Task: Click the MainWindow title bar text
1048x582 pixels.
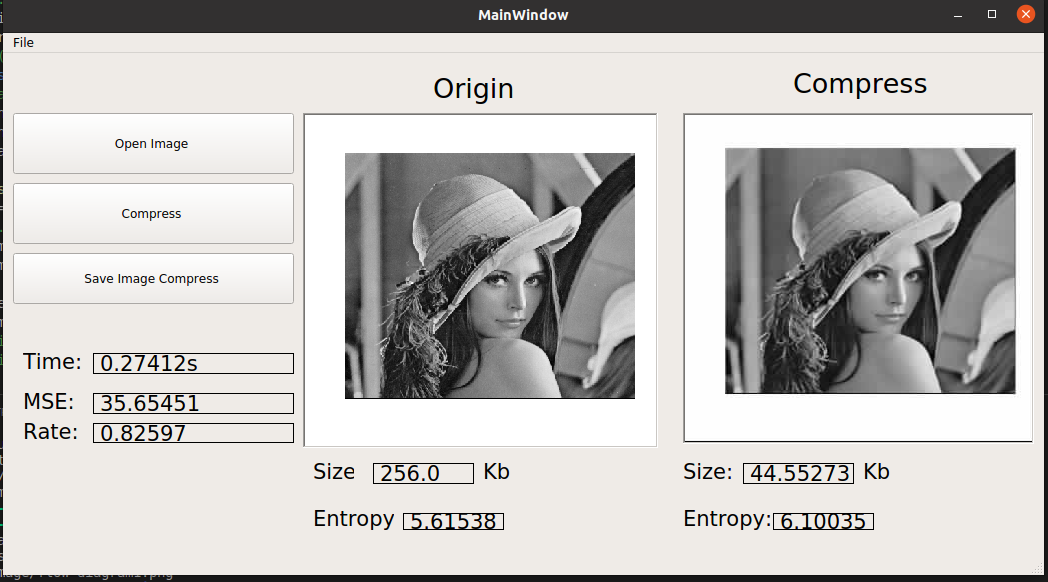Action: (523, 15)
